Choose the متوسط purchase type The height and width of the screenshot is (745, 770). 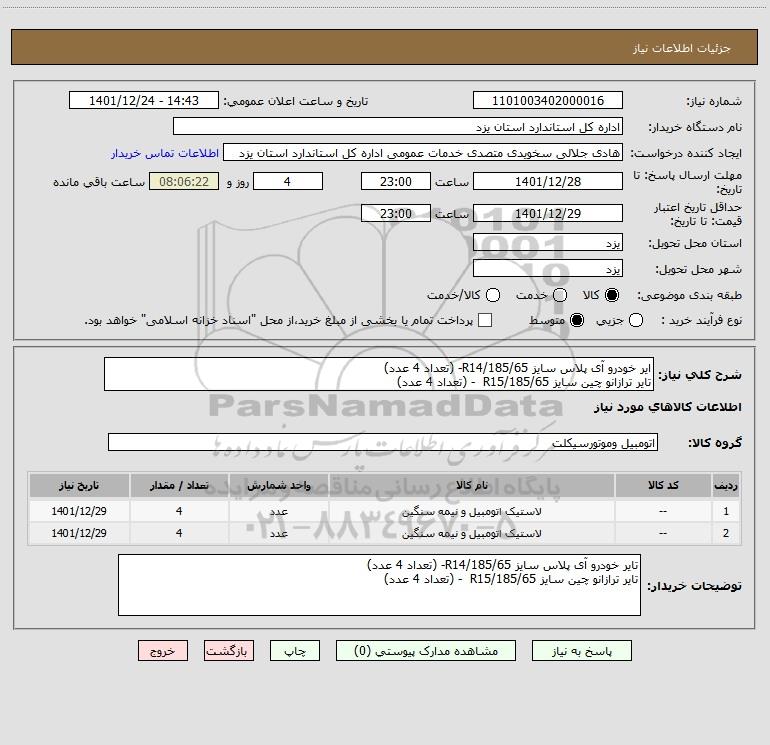coord(577,320)
